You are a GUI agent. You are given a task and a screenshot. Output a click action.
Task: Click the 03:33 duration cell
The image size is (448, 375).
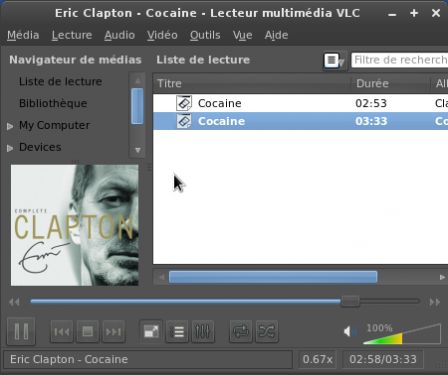371,121
